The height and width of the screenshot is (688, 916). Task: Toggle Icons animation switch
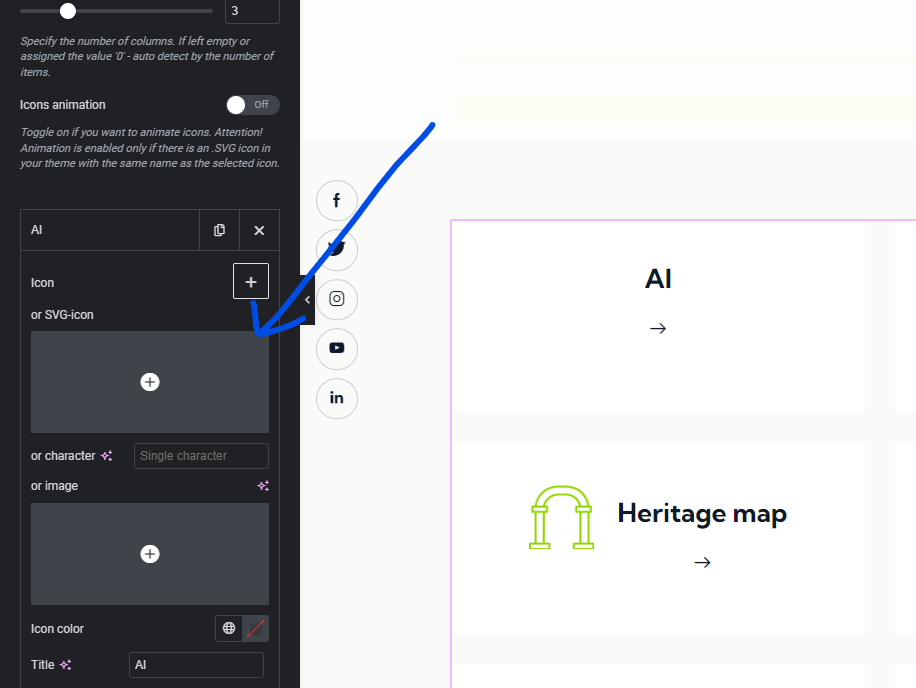[x=253, y=105]
